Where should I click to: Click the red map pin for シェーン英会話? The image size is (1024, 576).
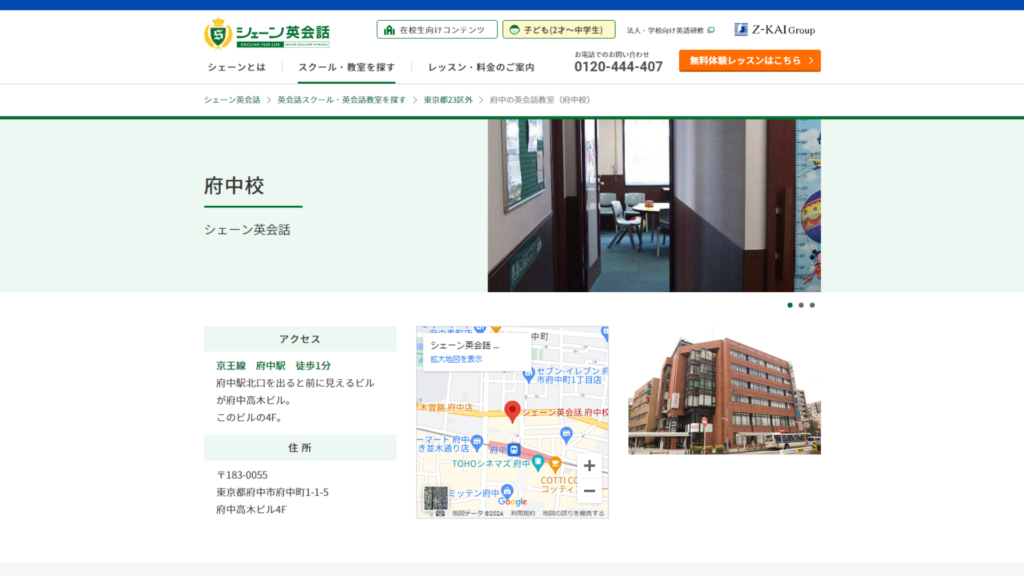point(513,411)
